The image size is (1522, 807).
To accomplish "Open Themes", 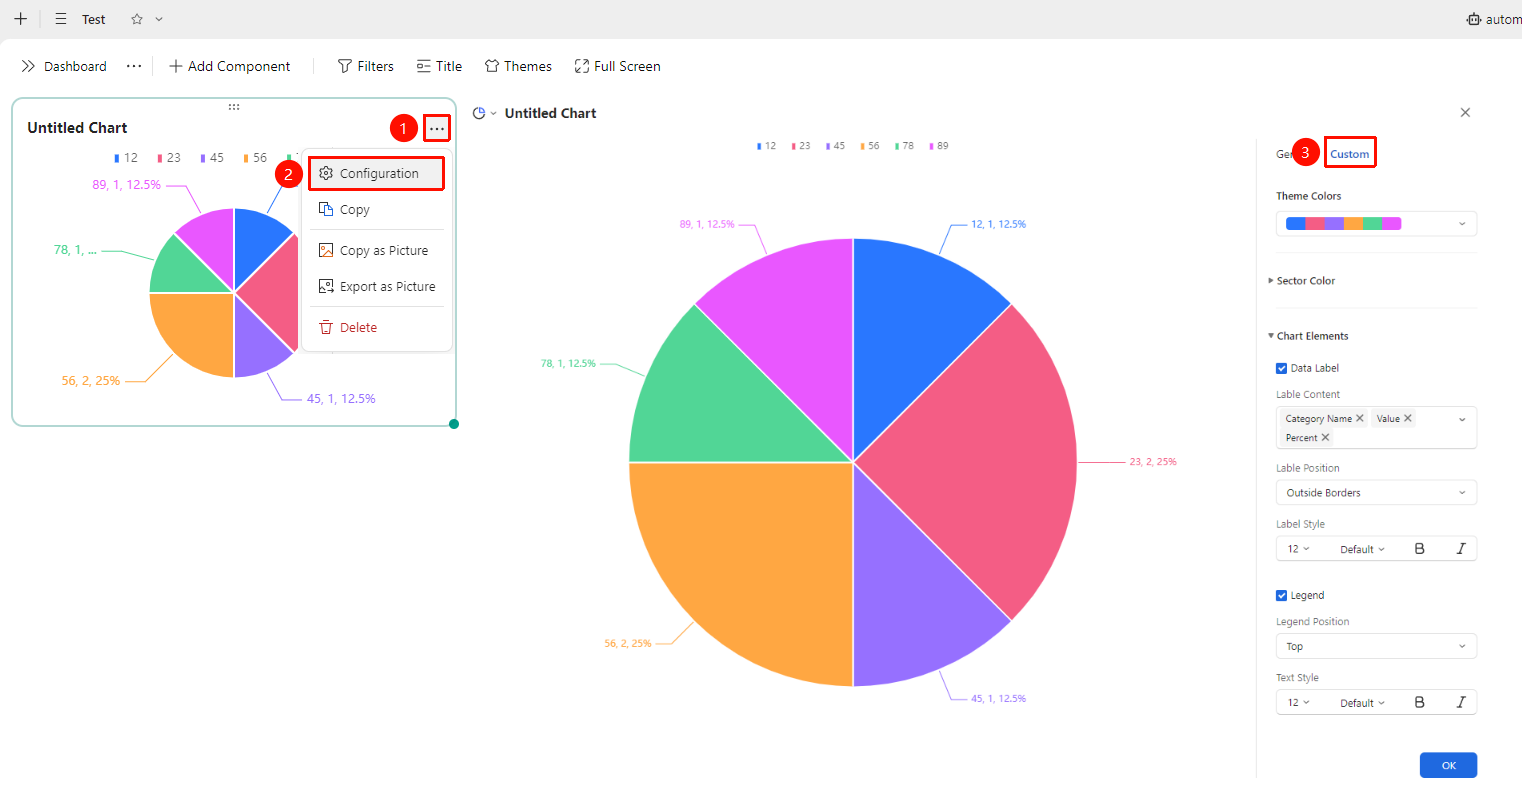I will click(518, 66).
